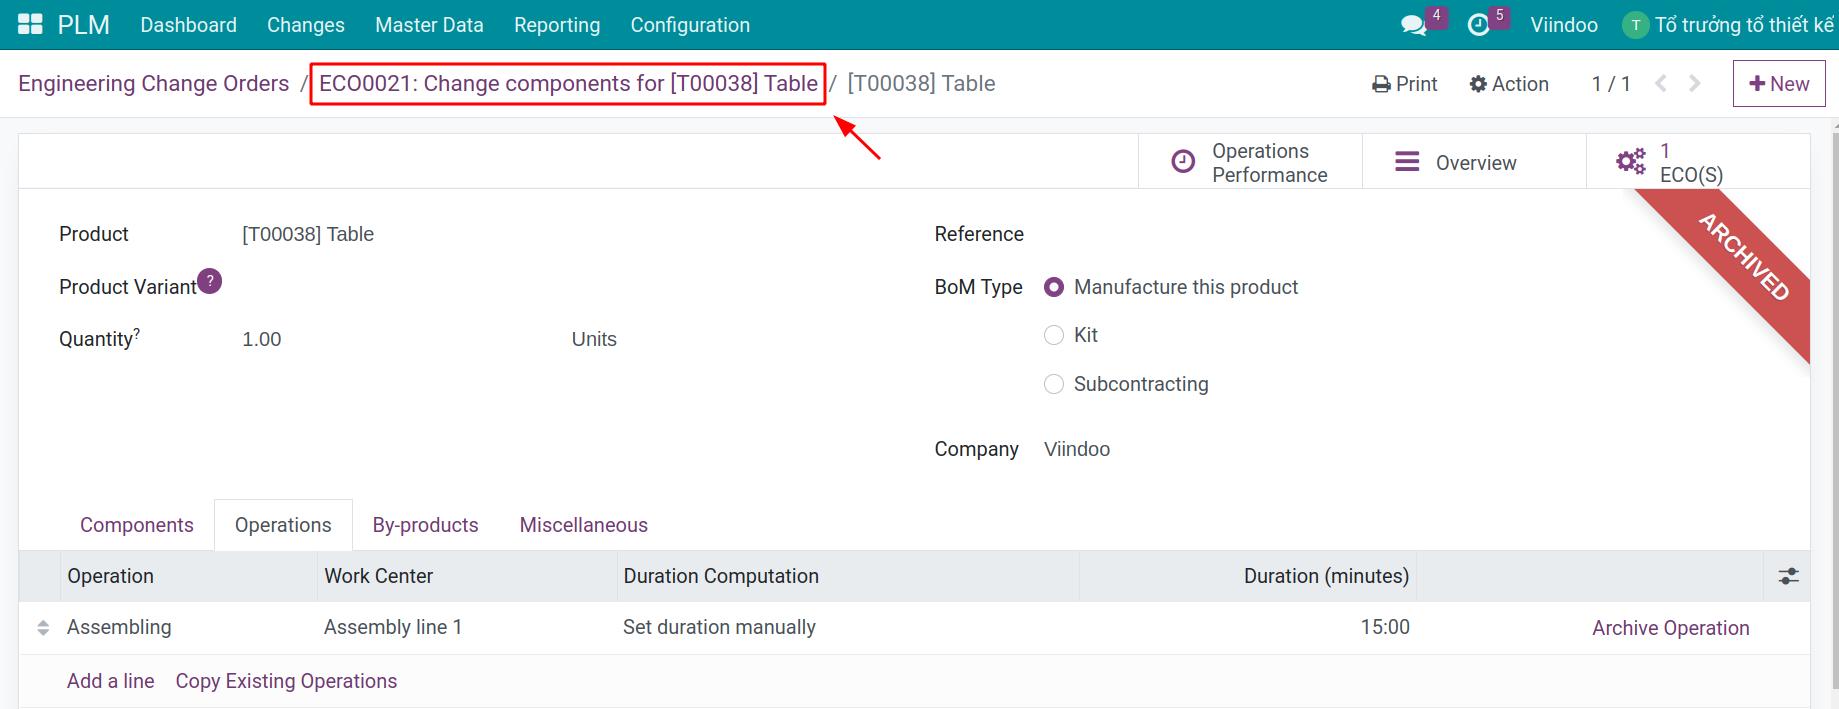Sort by the Operation column header
1839x709 pixels.
tap(189, 576)
